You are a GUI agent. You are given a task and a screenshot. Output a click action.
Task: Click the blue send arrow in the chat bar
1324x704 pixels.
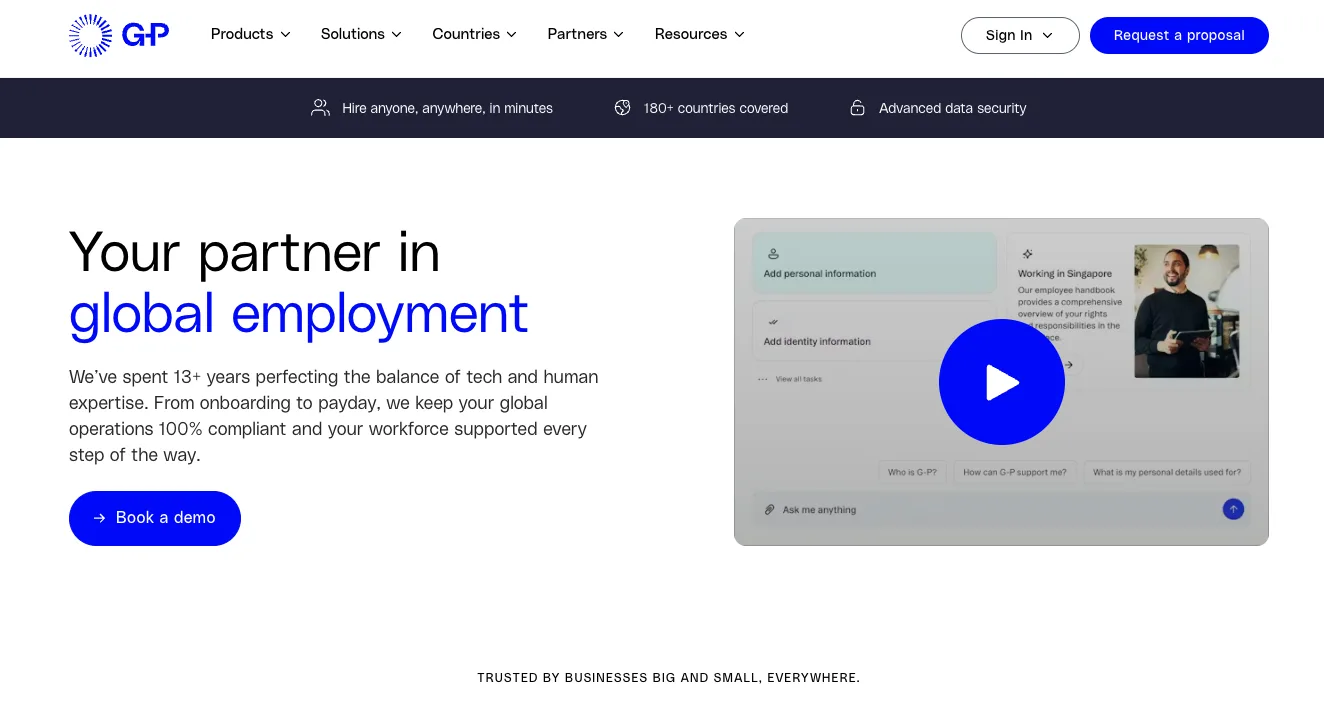(x=1233, y=509)
